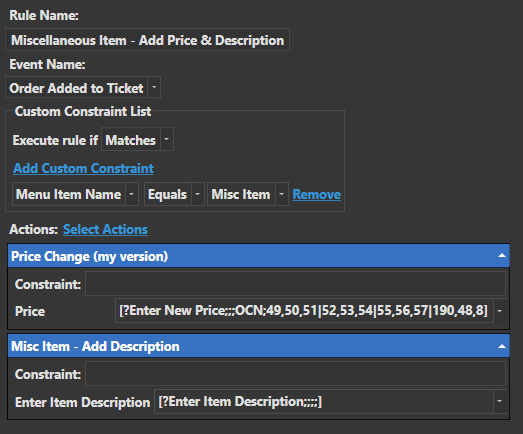Open the Price field dropdown arrow
The height and width of the screenshot is (434, 523).
point(500,311)
